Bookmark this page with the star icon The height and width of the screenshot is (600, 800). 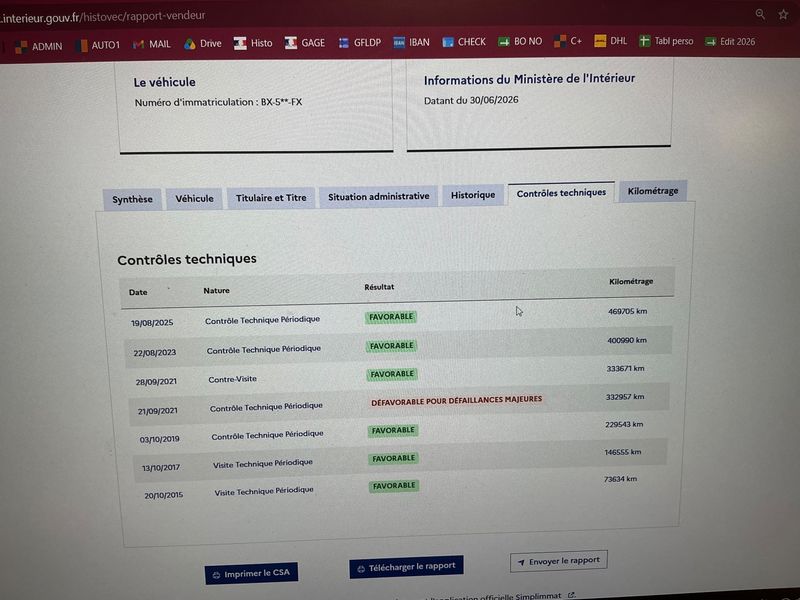click(x=783, y=14)
